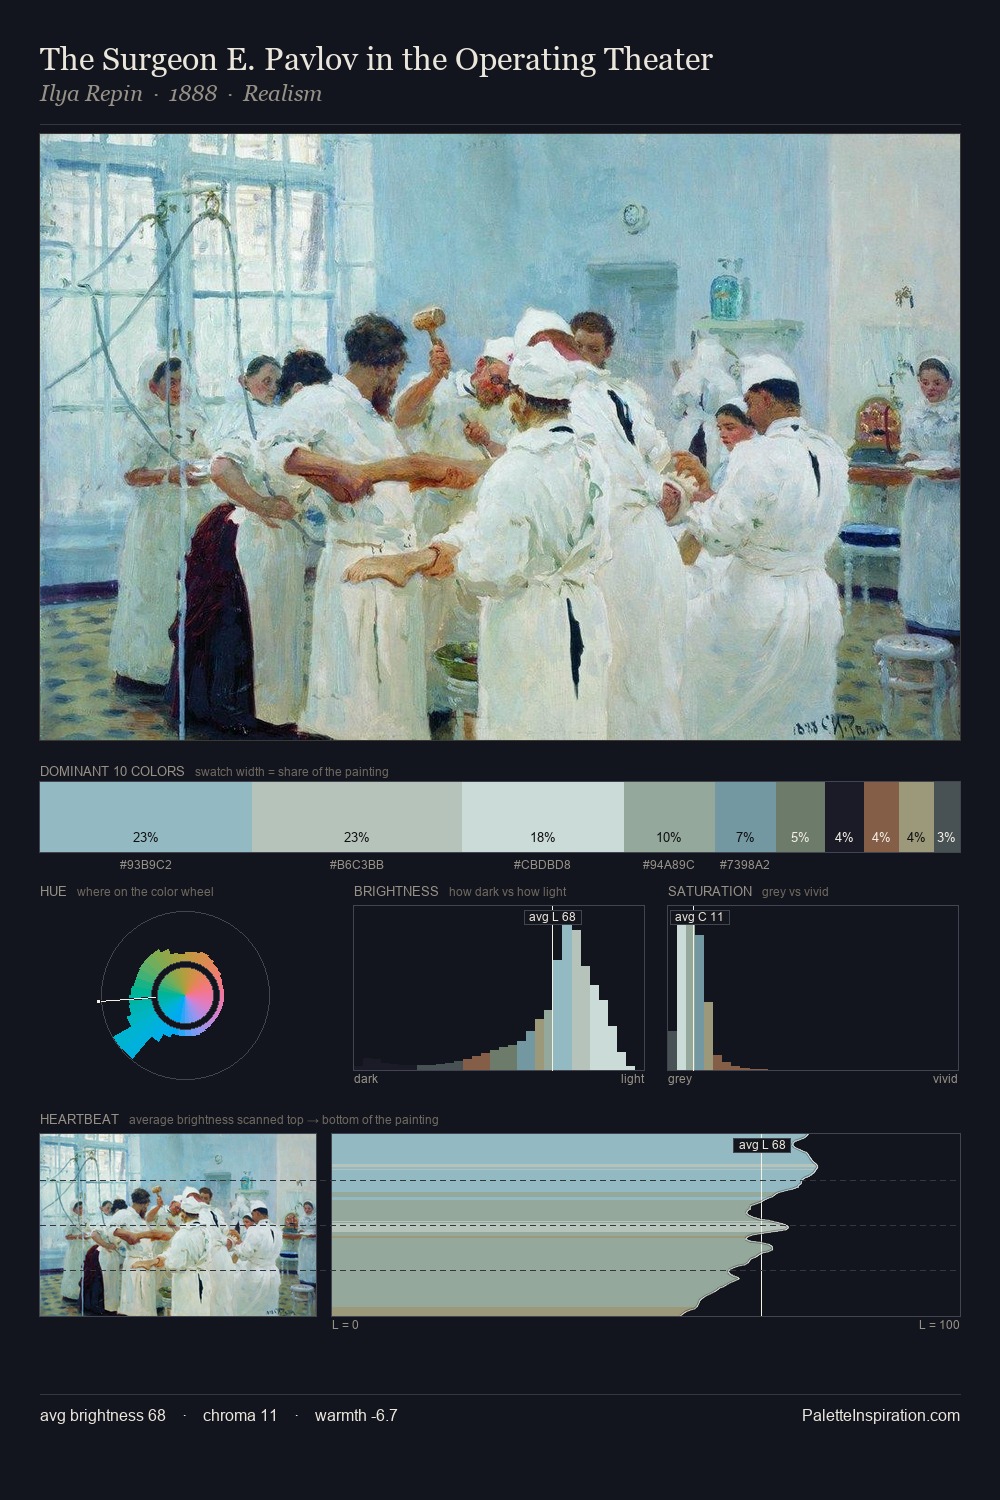The height and width of the screenshot is (1500, 1000).
Task: Click the 'vivid' axis label
Action: [945, 1079]
